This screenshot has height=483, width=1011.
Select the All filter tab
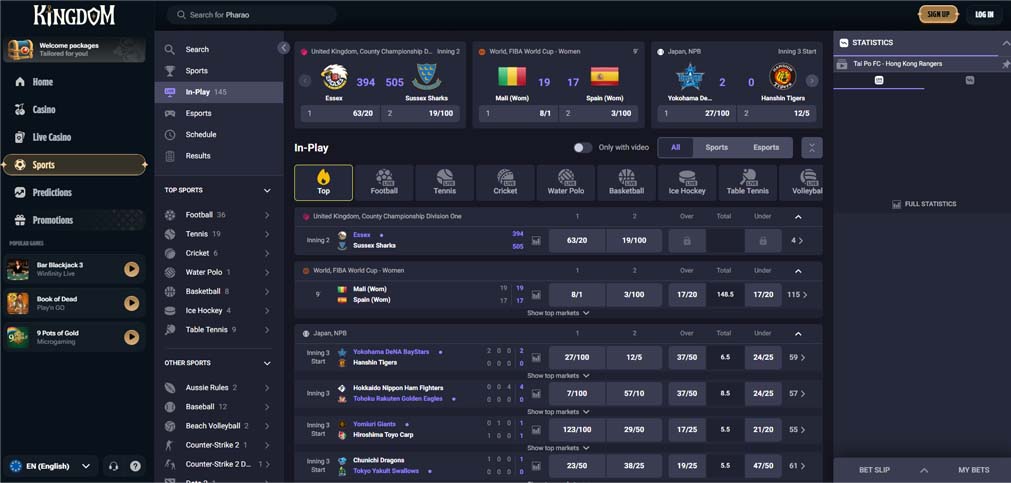point(676,148)
